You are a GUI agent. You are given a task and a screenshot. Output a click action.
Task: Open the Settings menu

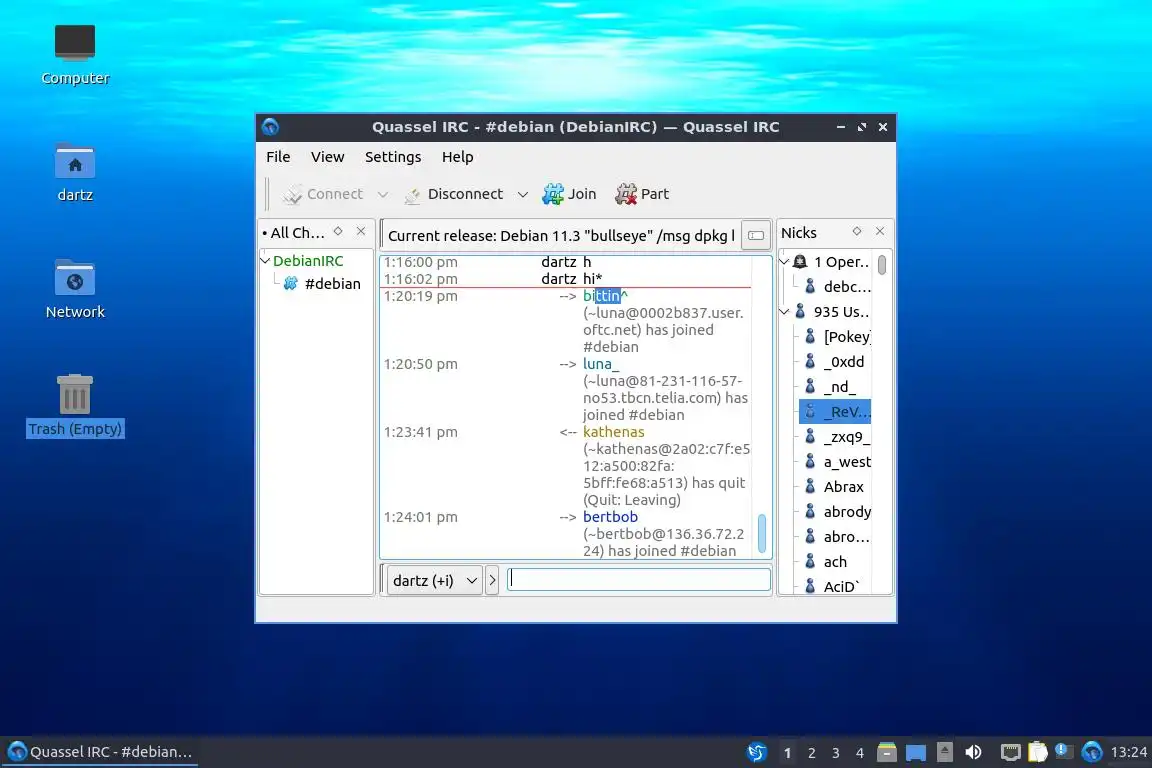[393, 157]
